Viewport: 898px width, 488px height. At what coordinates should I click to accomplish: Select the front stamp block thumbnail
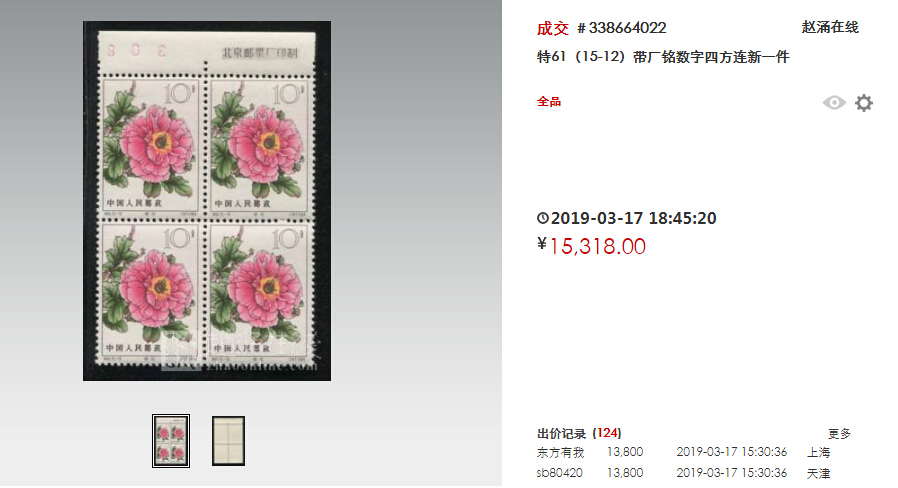(171, 441)
